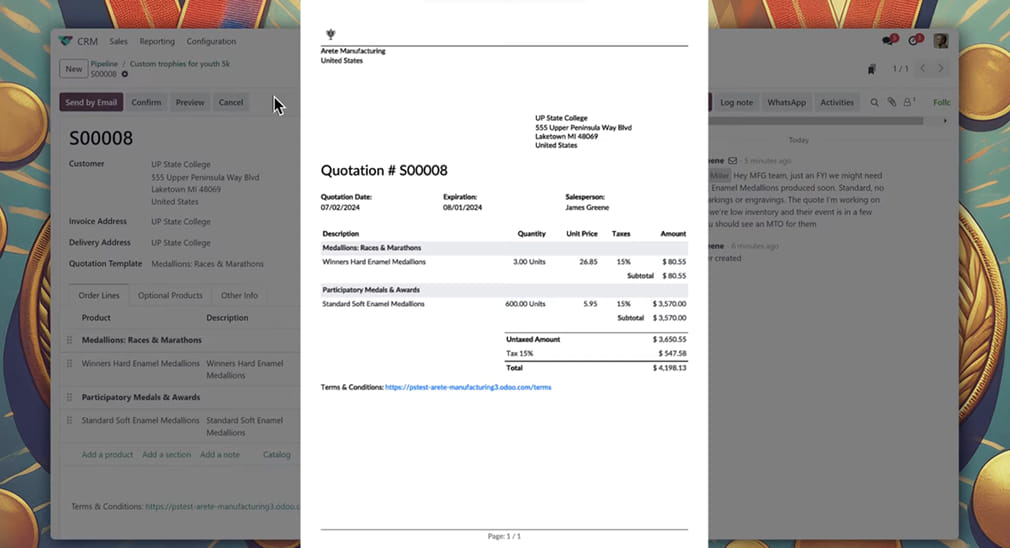Click the user avatar in top bar
This screenshot has height=548, width=1010.
click(x=941, y=41)
